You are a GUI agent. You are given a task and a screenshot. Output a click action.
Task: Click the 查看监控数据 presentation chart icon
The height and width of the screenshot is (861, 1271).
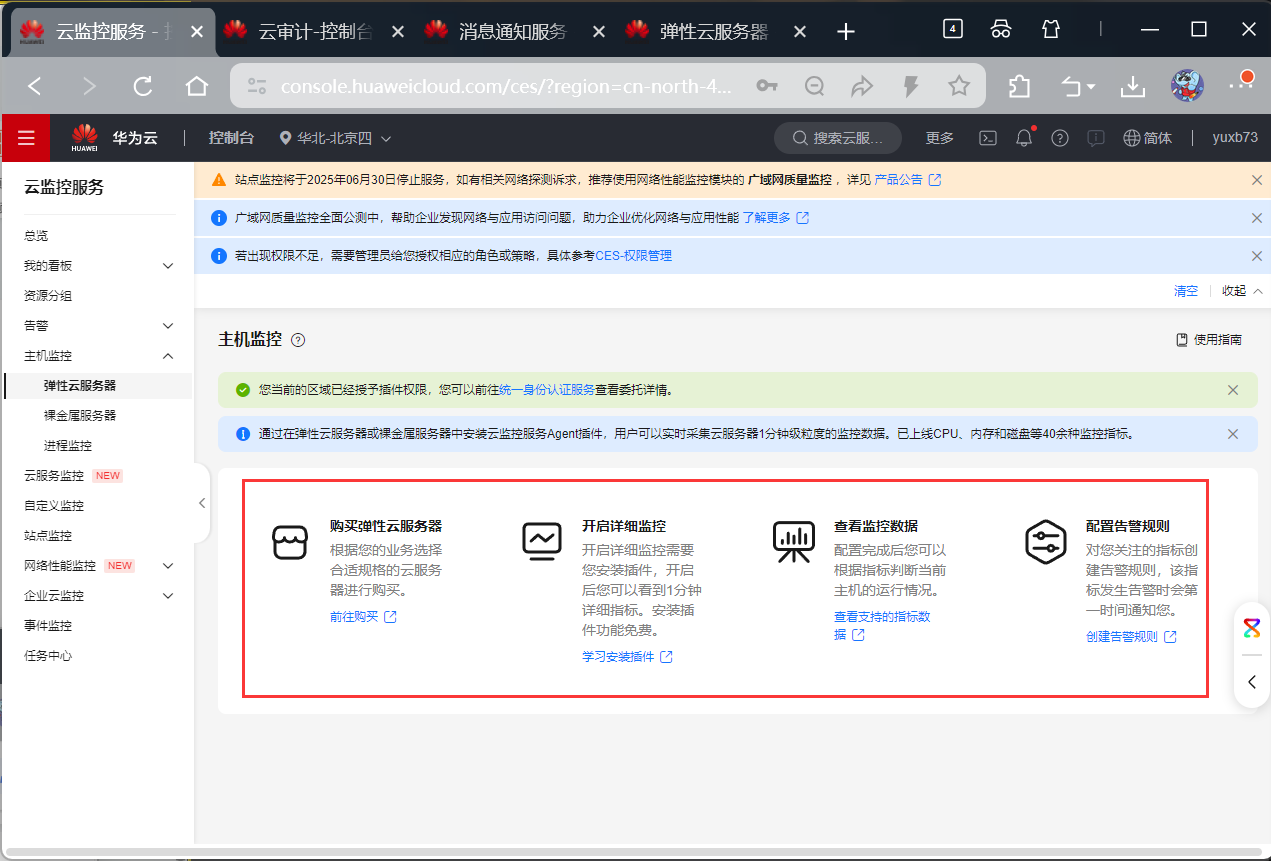point(794,542)
